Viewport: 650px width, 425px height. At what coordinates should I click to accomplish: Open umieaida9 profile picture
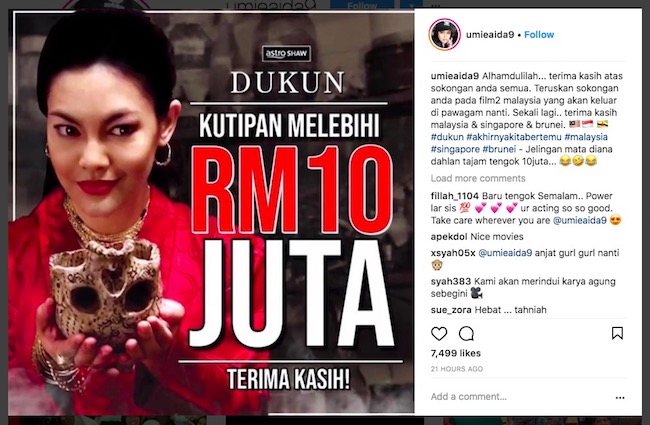pos(444,34)
